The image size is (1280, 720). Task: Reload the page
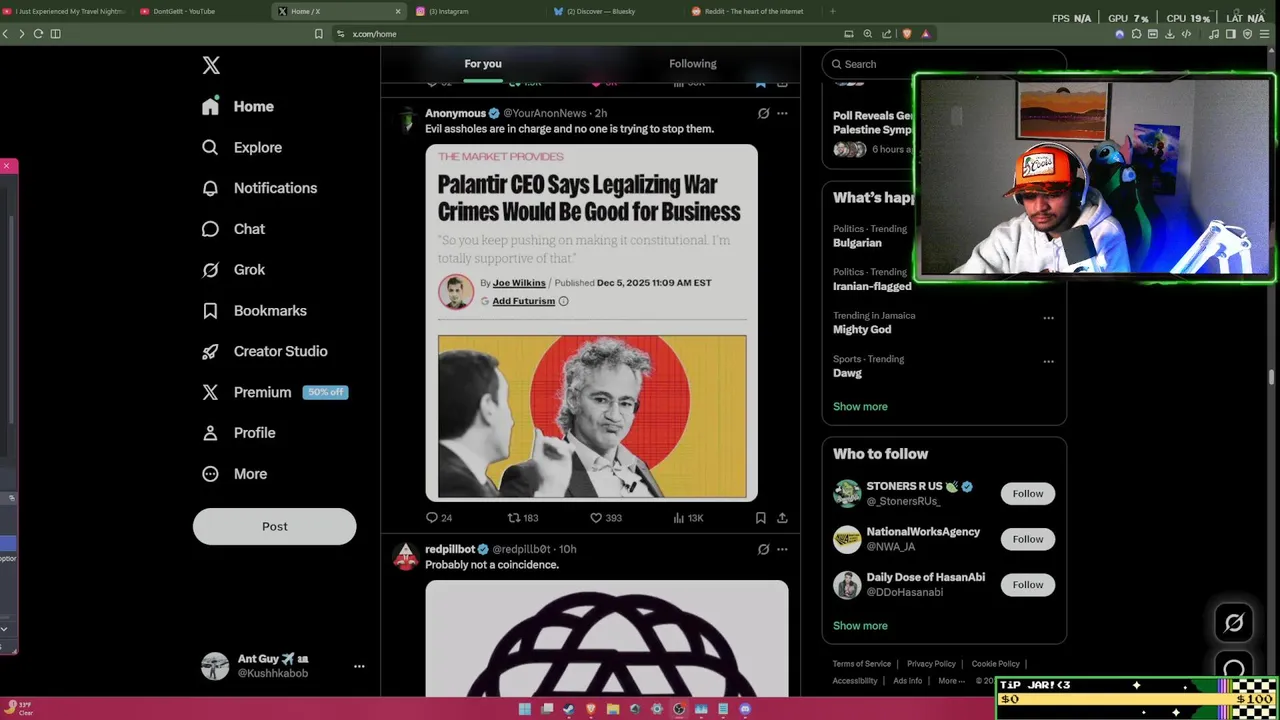coord(38,33)
